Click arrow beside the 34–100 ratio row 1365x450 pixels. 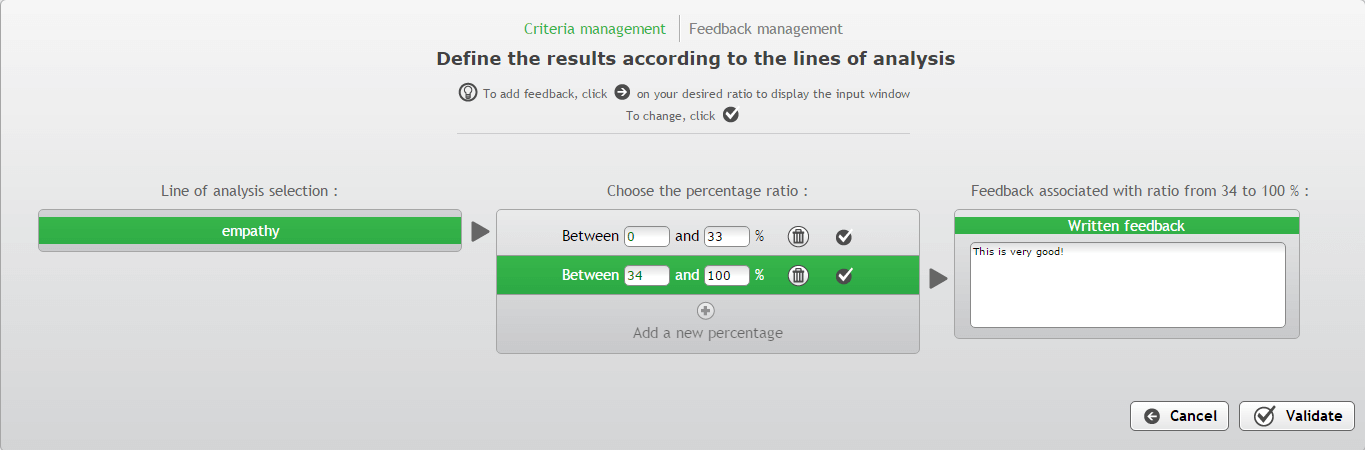[938, 278]
